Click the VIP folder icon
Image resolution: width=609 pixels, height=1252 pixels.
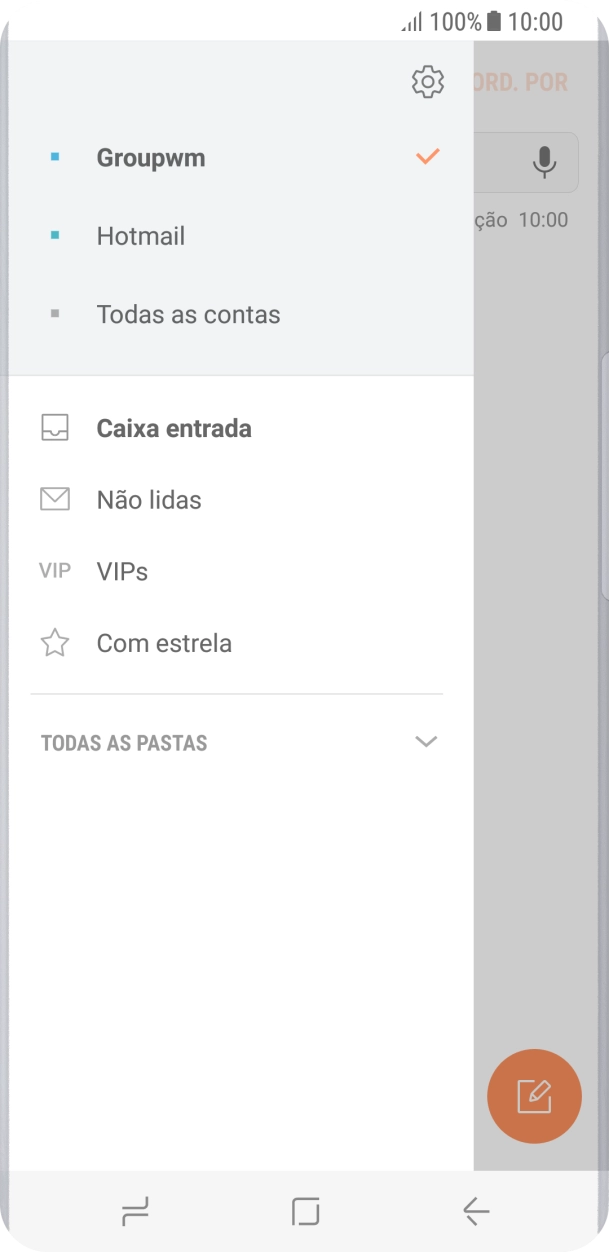(x=55, y=570)
